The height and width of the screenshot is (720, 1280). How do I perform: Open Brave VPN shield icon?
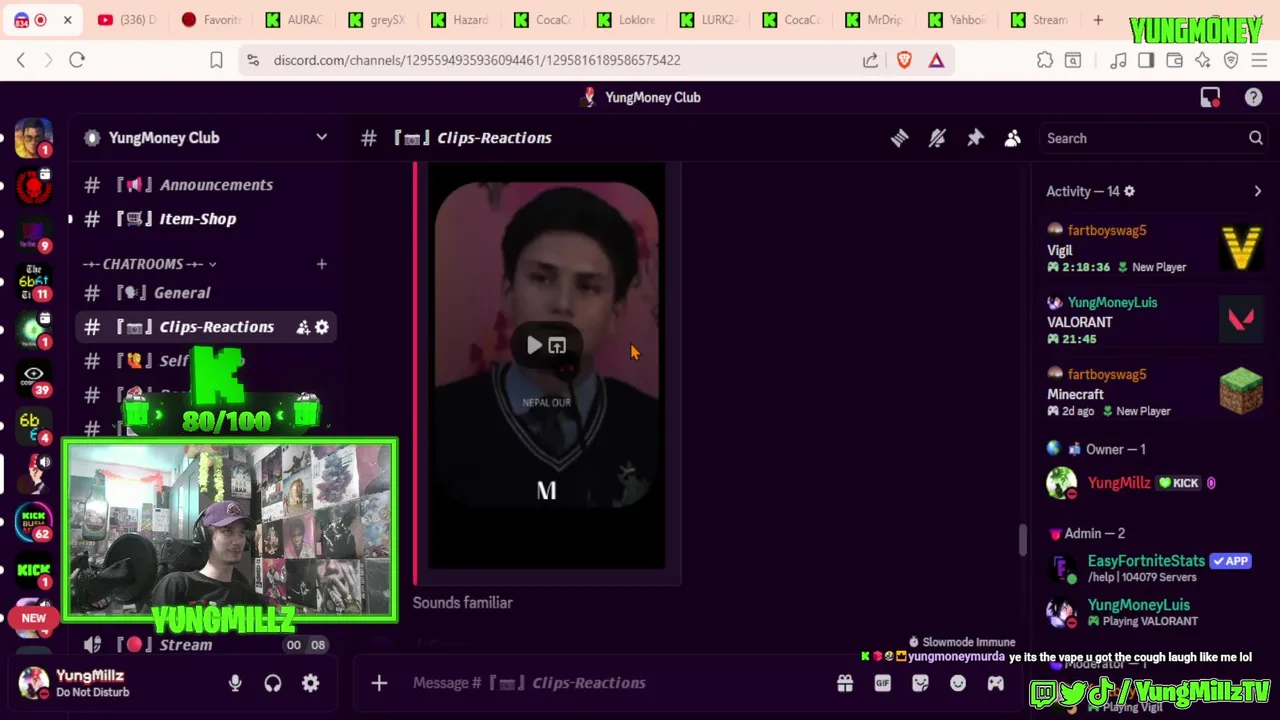click(x=1231, y=60)
